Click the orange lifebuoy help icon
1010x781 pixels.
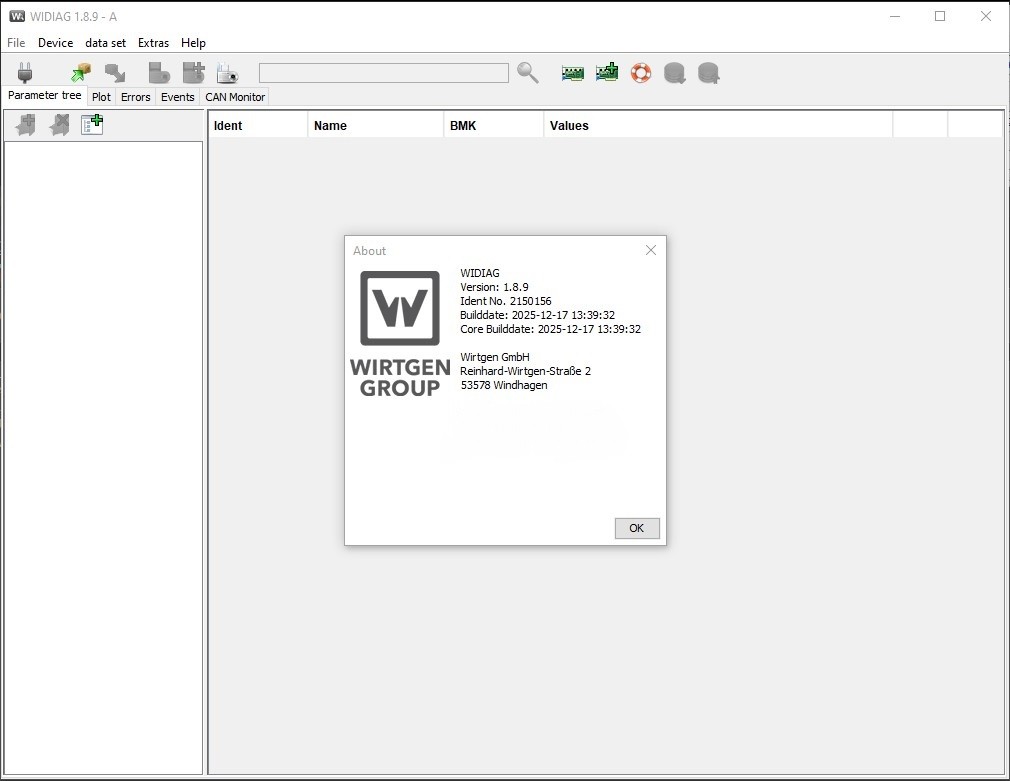point(641,73)
